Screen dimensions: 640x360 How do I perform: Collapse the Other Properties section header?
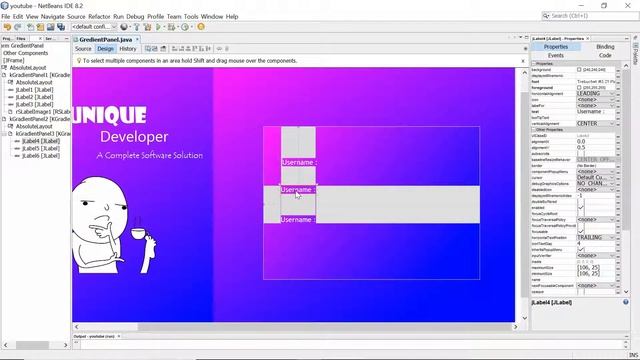click(534, 129)
